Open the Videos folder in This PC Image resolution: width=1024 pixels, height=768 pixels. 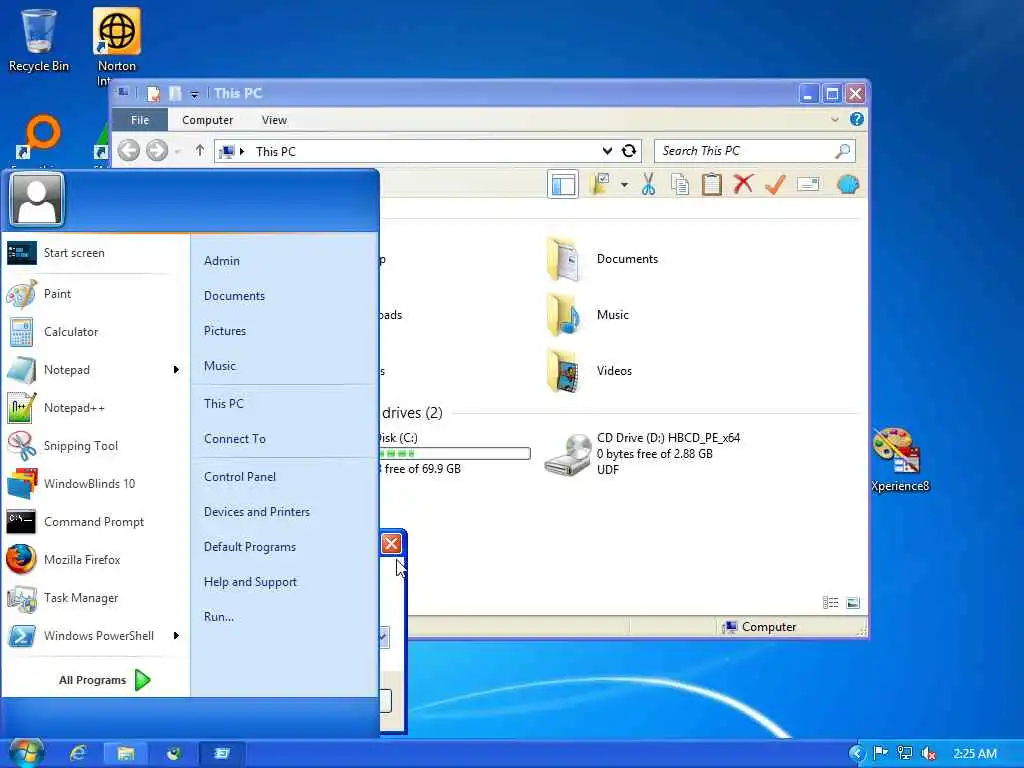590,371
